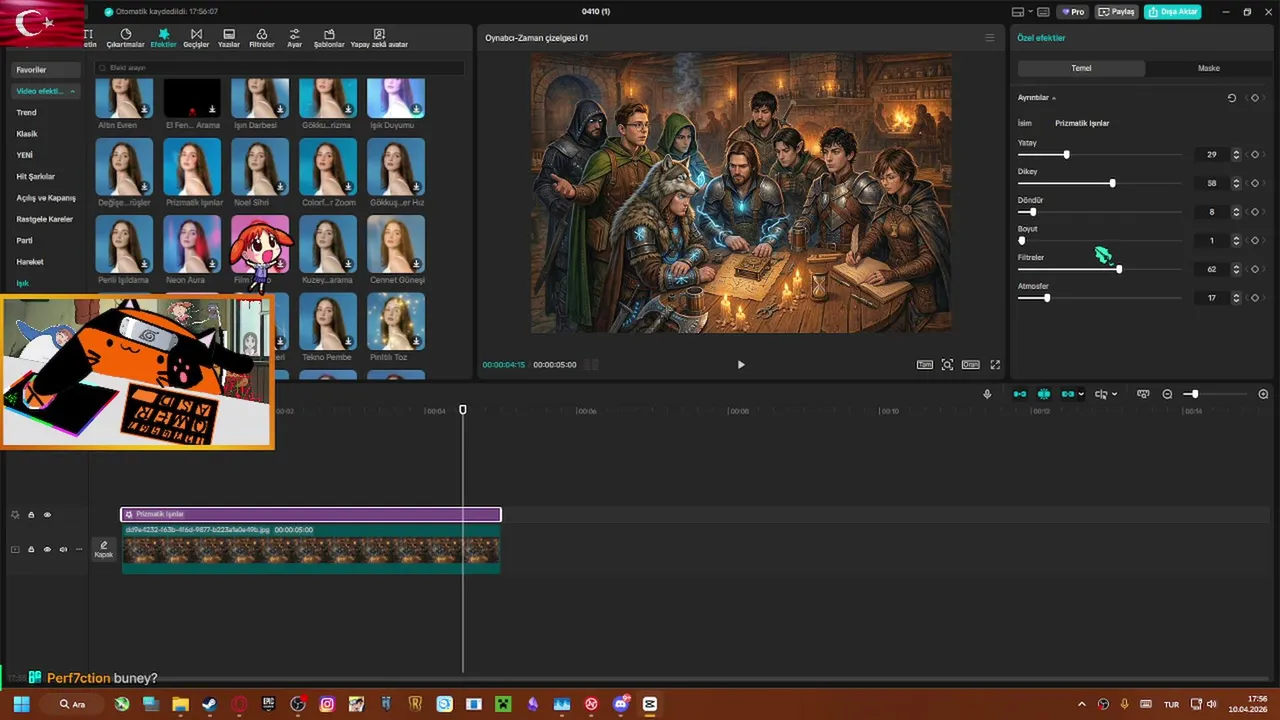The image size is (1280, 720).
Task: Open the Çıkartmalar (stickers) tool
Action: (x=125, y=38)
